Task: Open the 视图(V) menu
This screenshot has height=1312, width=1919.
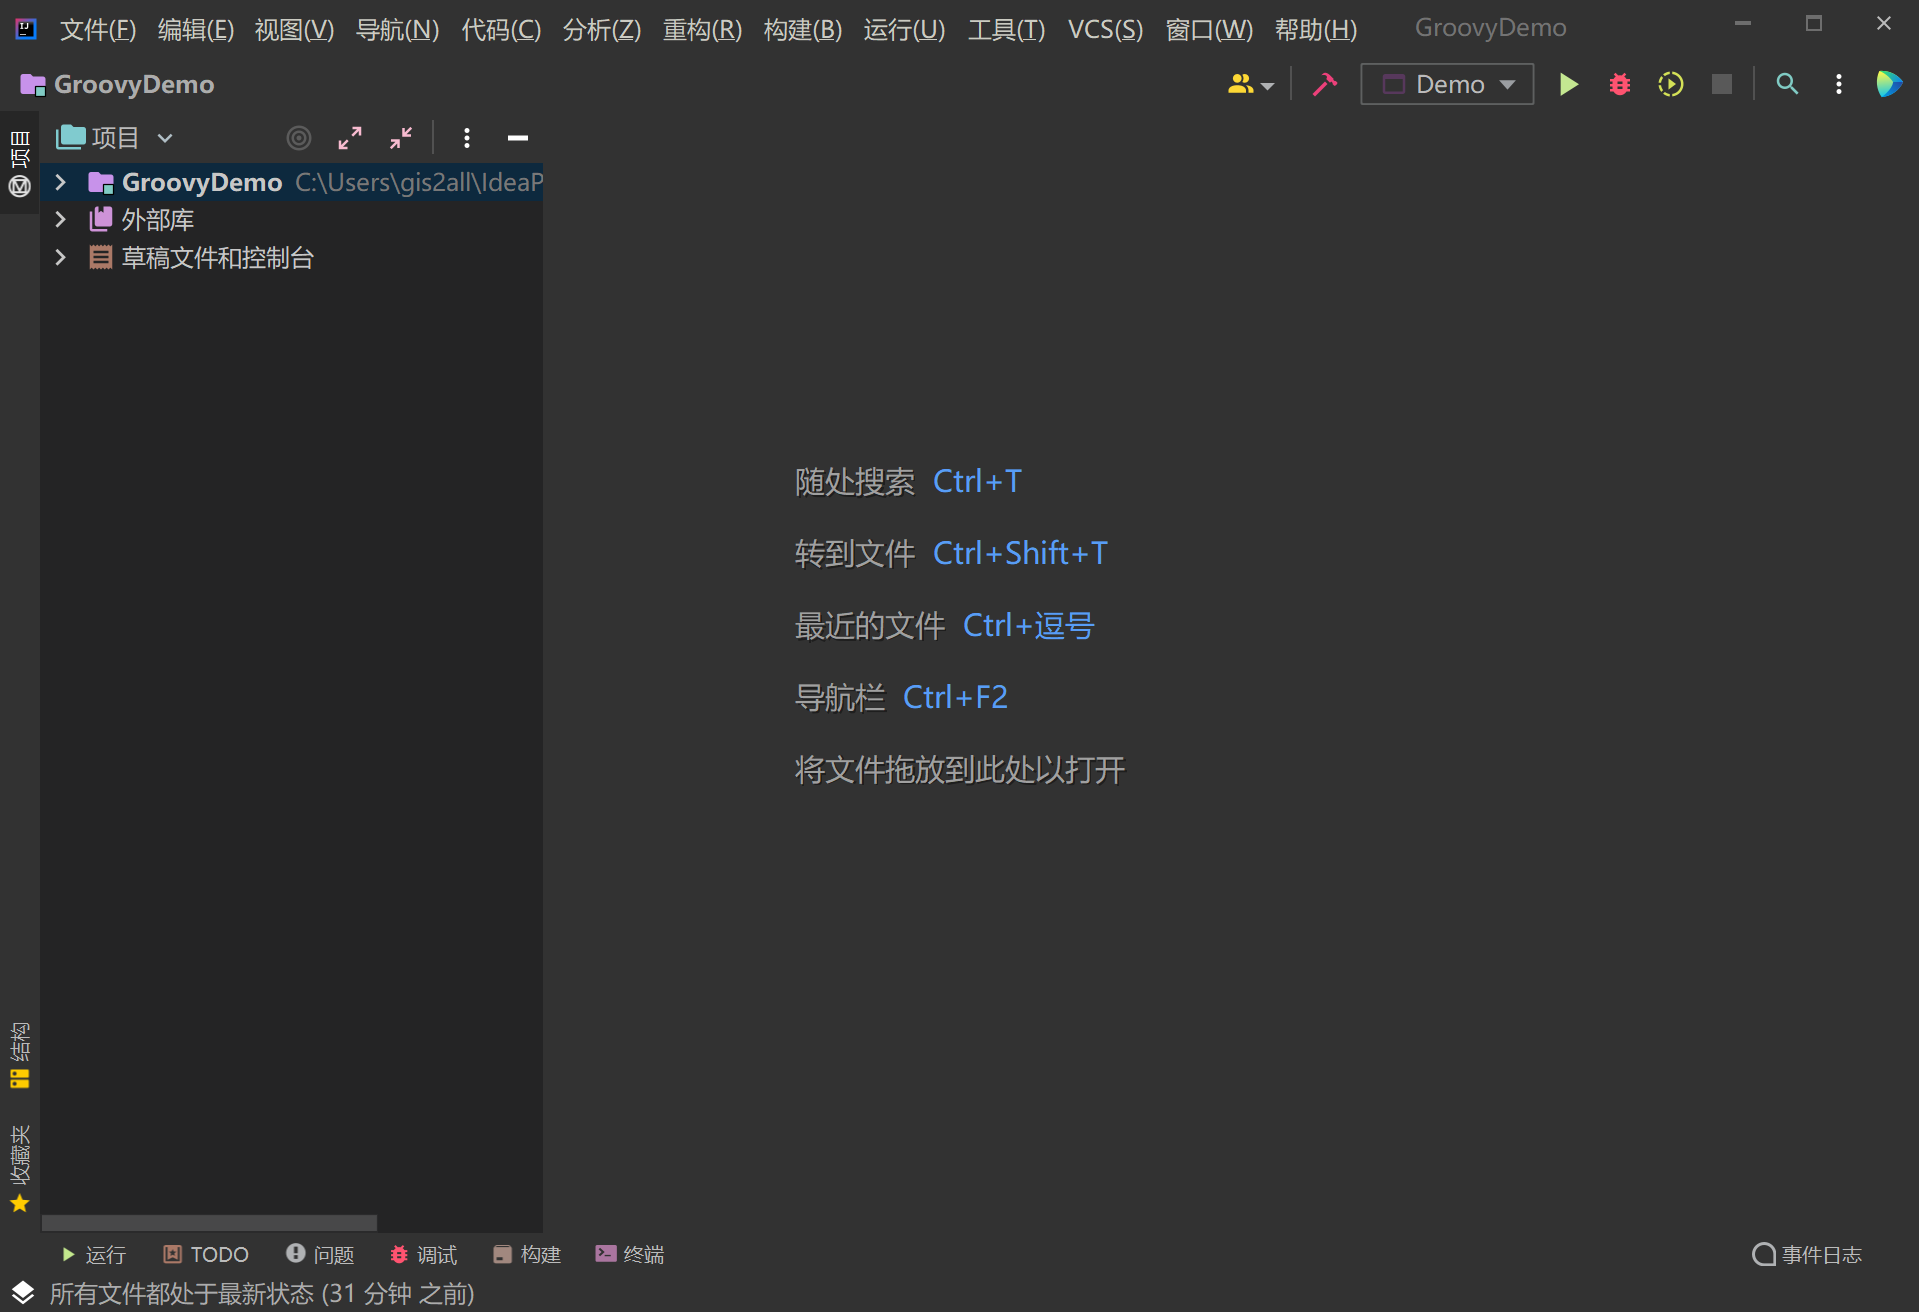Action: (294, 29)
